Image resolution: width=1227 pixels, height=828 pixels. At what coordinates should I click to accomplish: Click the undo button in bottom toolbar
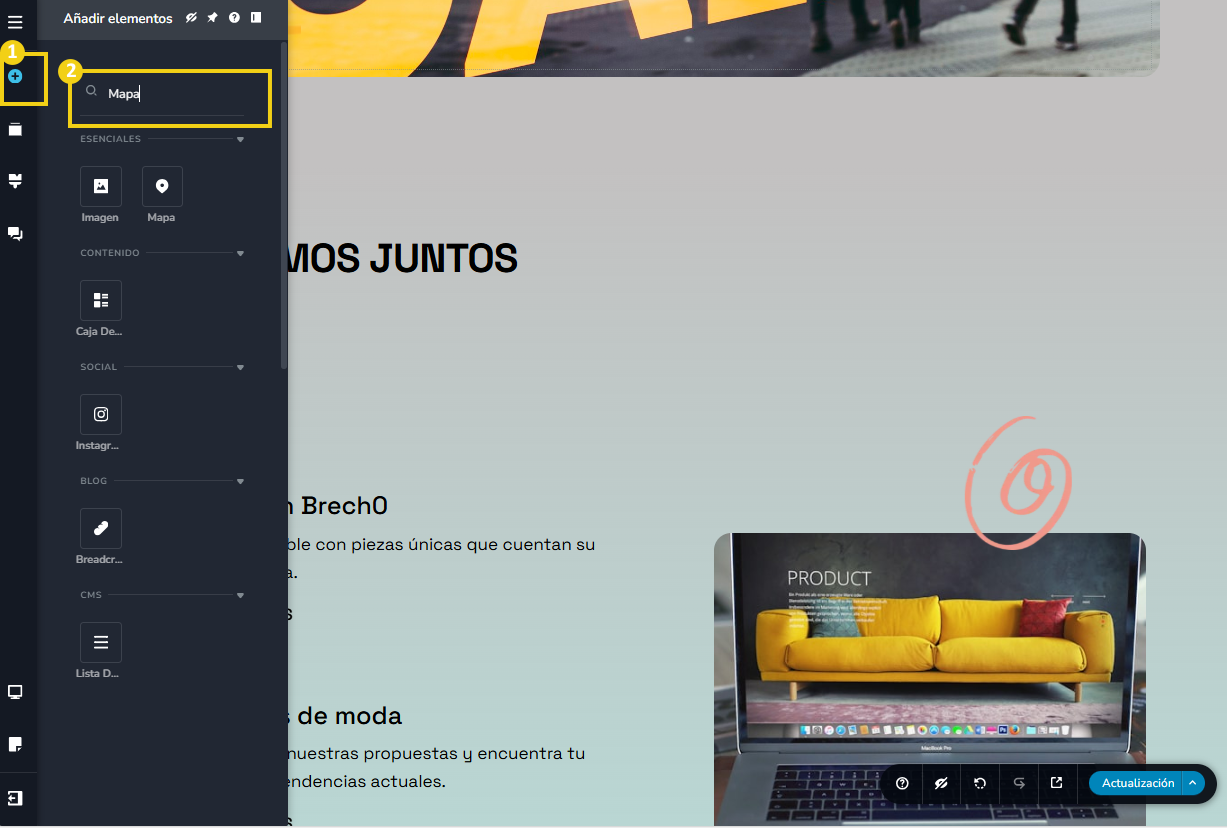[980, 783]
